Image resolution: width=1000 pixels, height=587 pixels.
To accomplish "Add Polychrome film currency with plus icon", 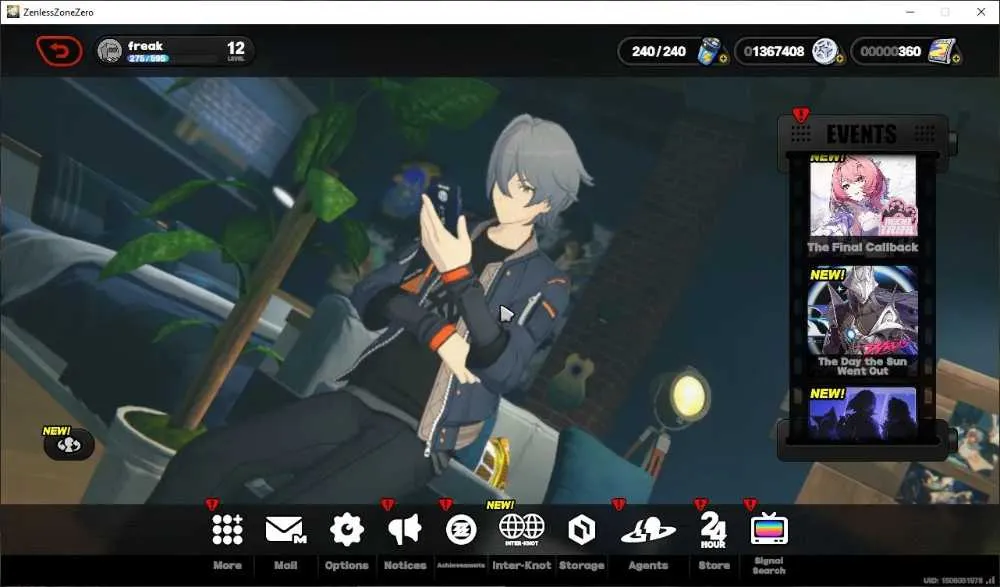I will (956, 59).
